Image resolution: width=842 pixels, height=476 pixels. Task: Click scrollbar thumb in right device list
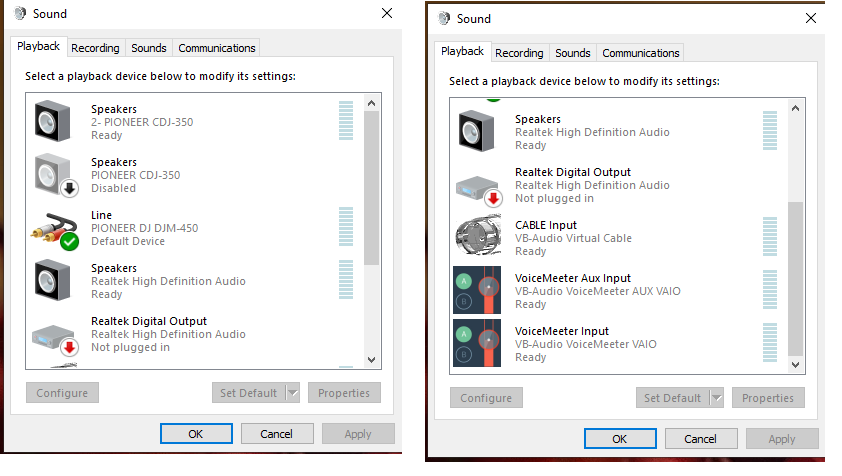click(795, 279)
